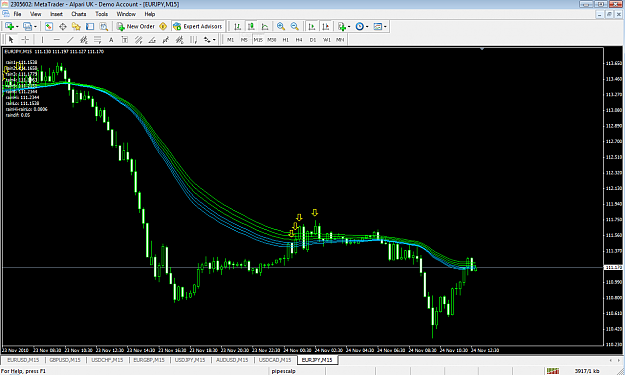Select the vertical line tool
625x375 pixels.
pyautogui.click(x=42, y=39)
